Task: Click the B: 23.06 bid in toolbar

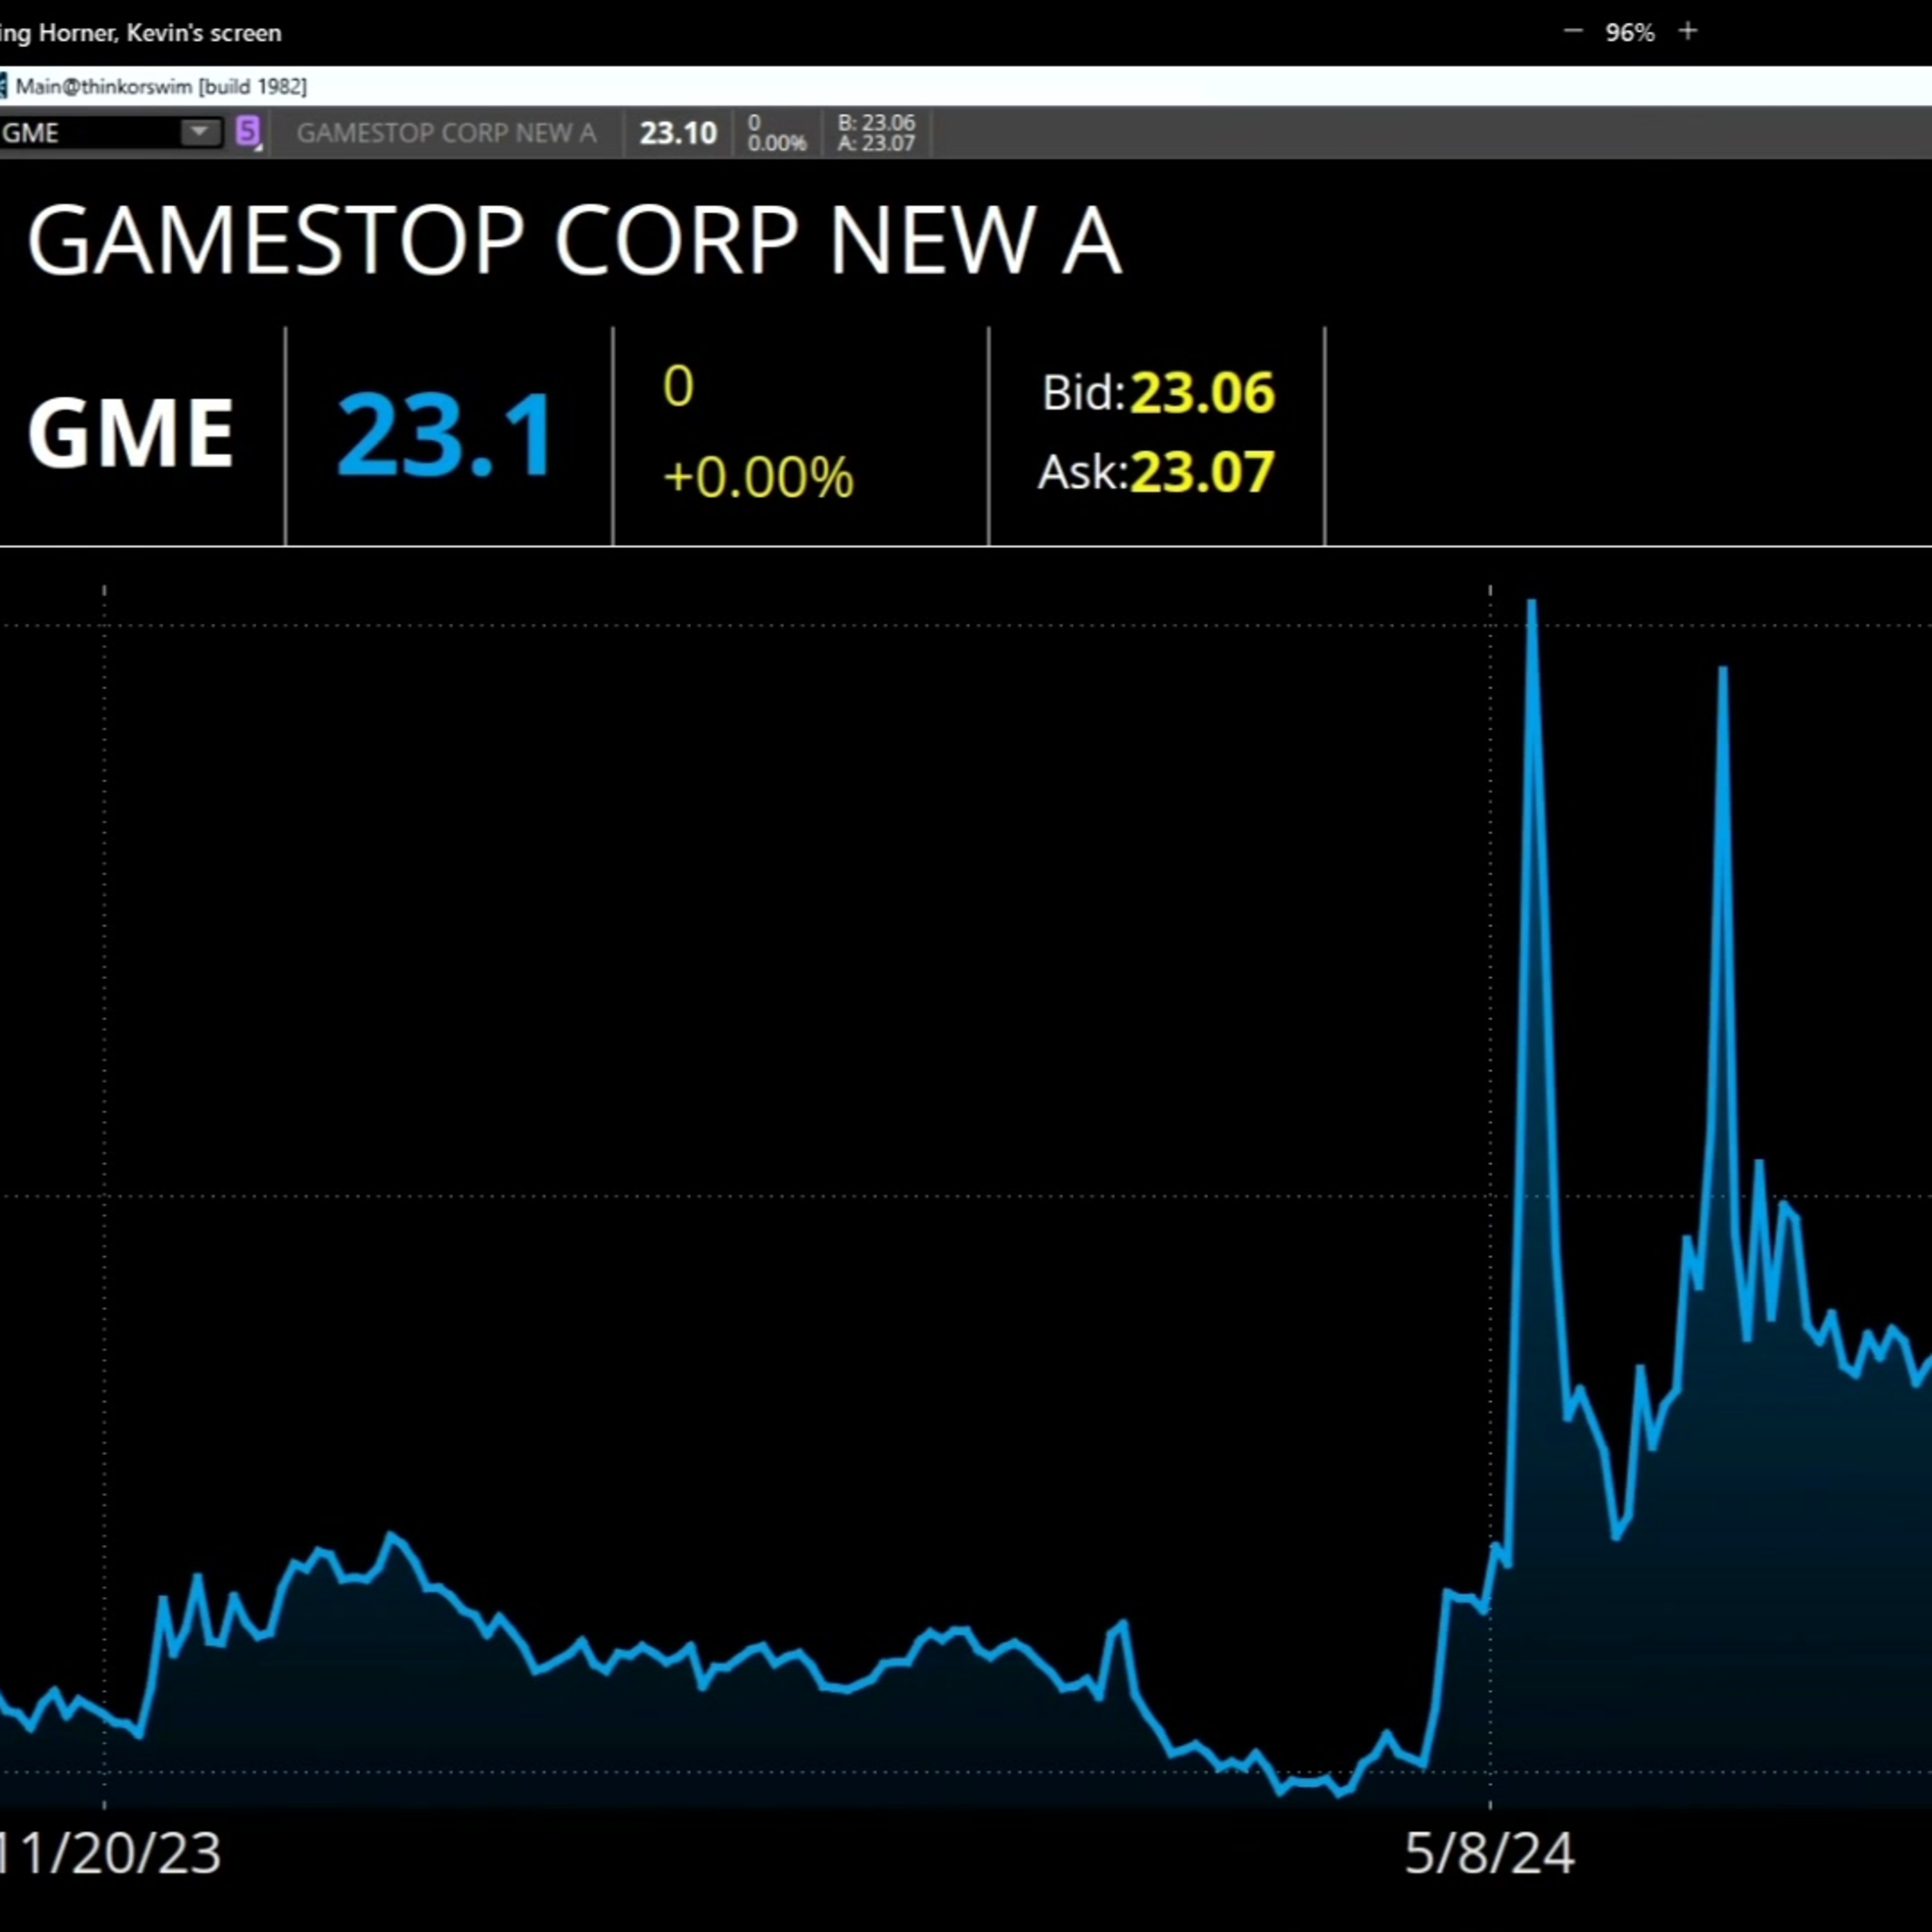Action: tap(876, 122)
